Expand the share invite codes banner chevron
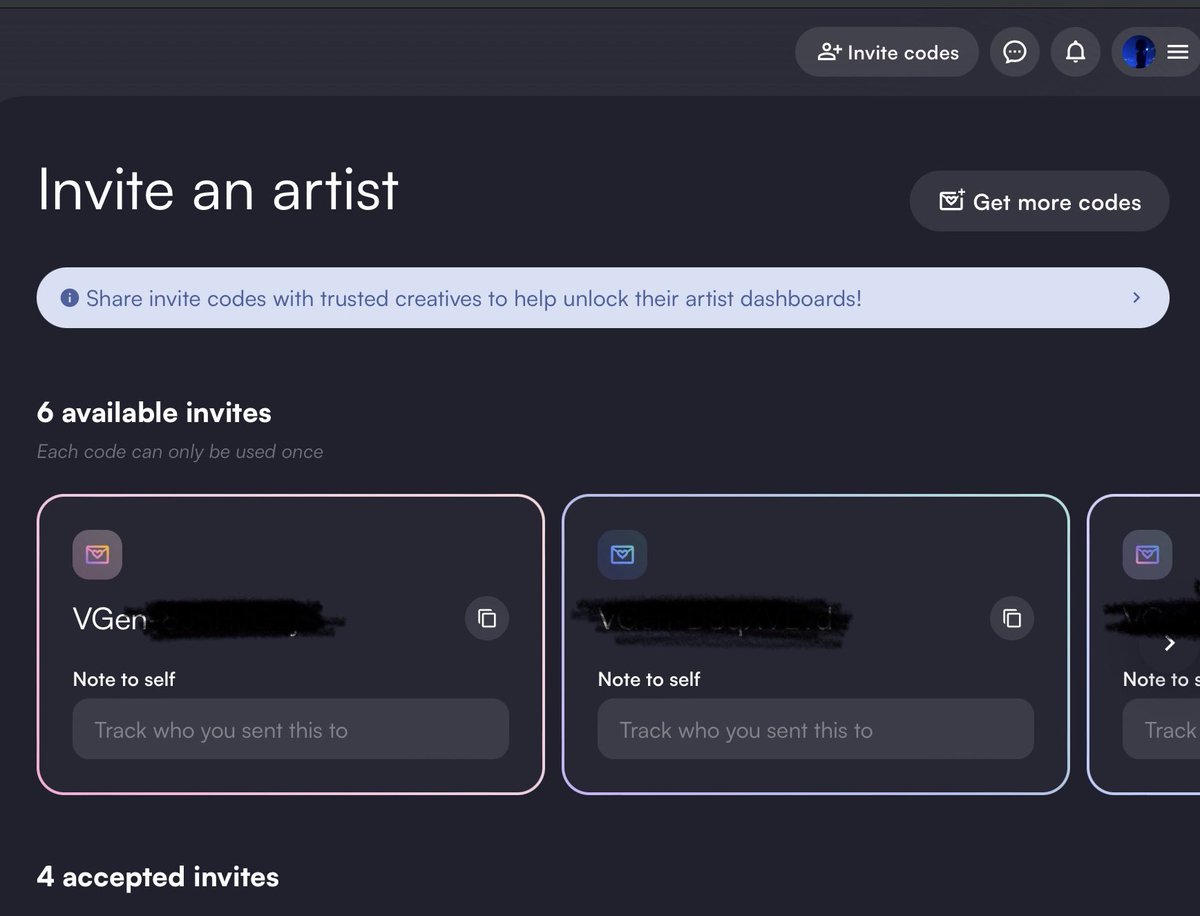The width and height of the screenshot is (1200, 916). [1136, 298]
